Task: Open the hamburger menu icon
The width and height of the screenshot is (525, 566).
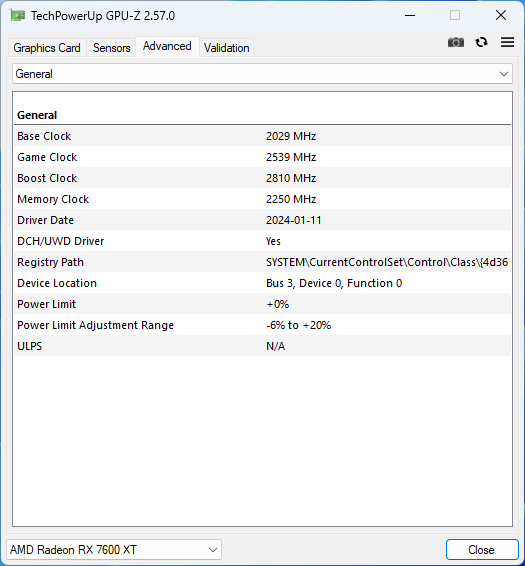Action: [507, 42]
